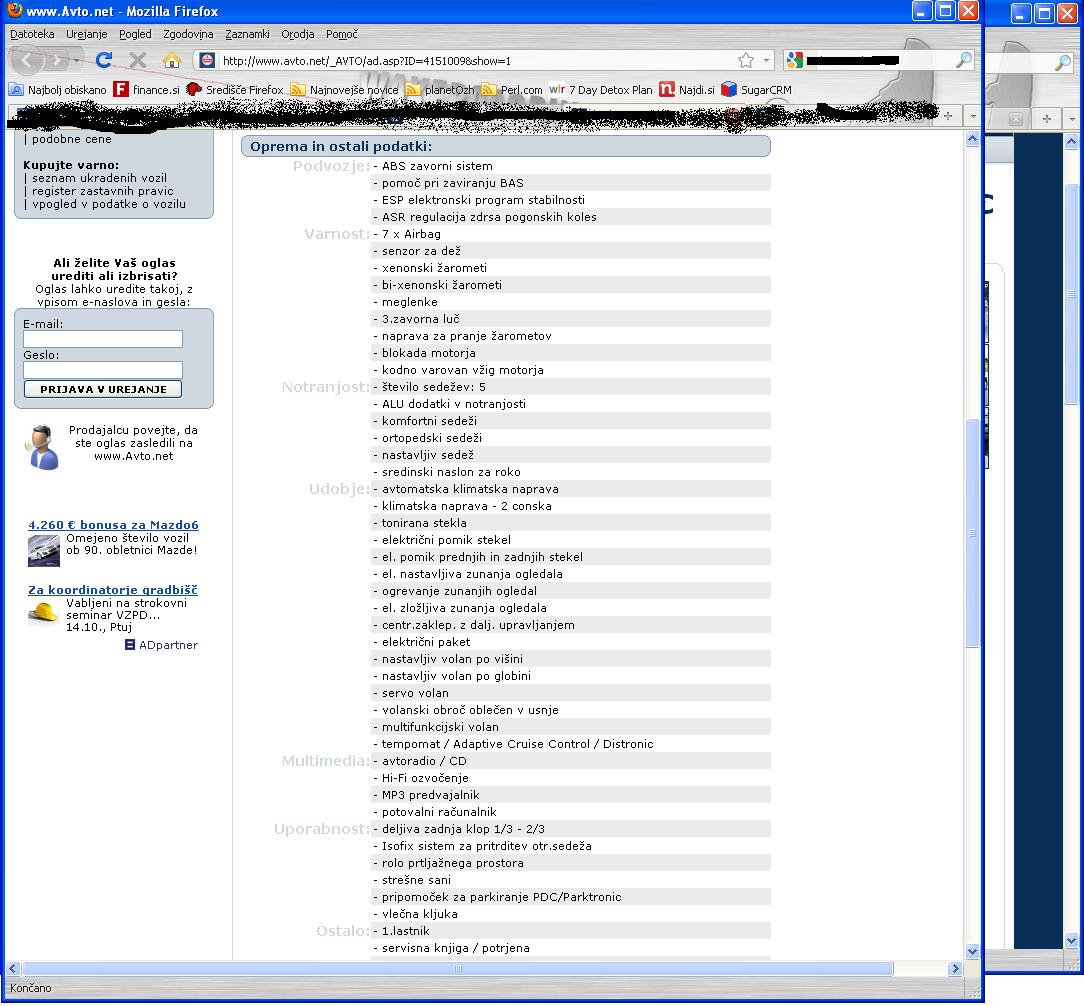Click the URL address bar
Image resolution: width=1084 pixels, height=1006 pixels.
477,61
